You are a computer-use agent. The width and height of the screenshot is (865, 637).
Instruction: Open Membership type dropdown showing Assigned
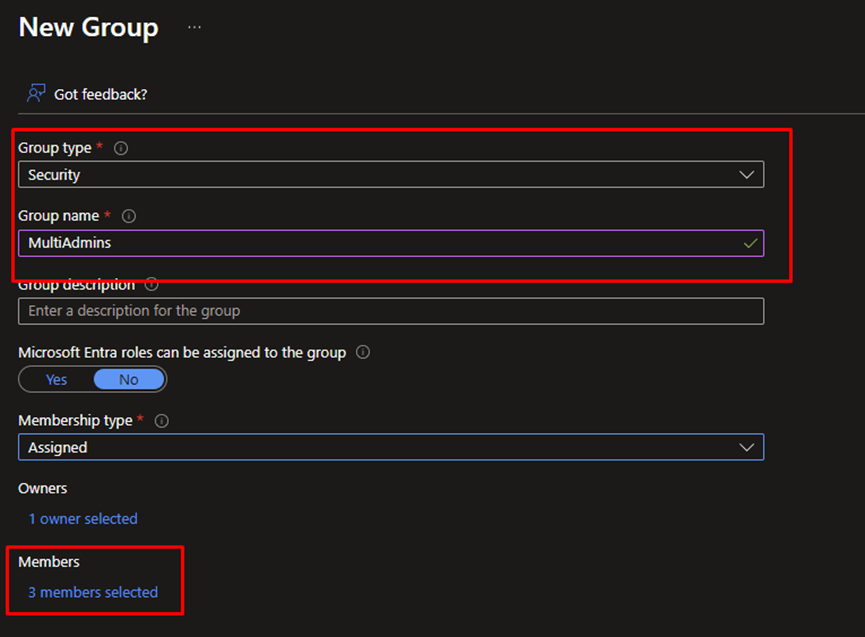click(390, 447)
